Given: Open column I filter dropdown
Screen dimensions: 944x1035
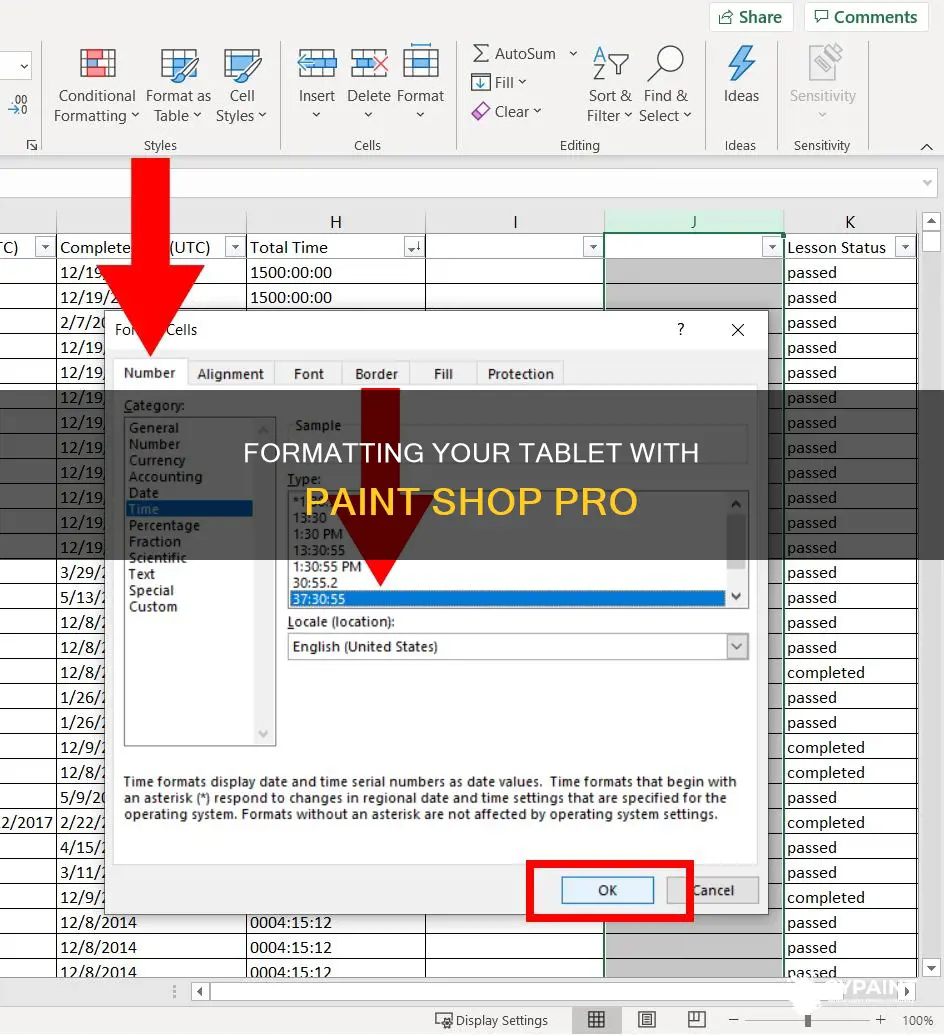Looking at the screenshot, I should point(593,248).
